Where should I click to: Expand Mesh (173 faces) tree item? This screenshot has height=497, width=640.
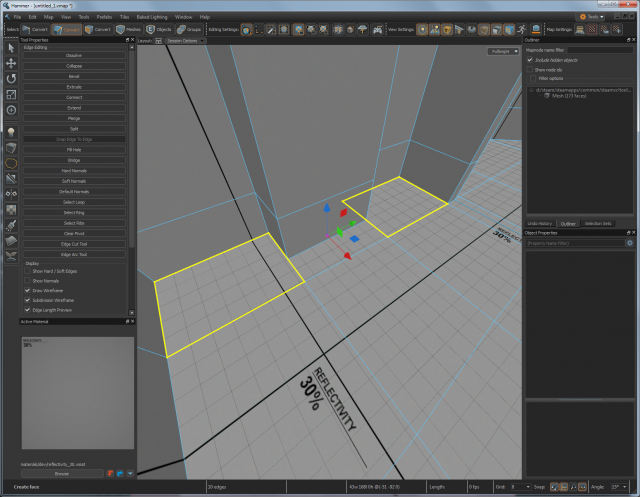[569, 96]
